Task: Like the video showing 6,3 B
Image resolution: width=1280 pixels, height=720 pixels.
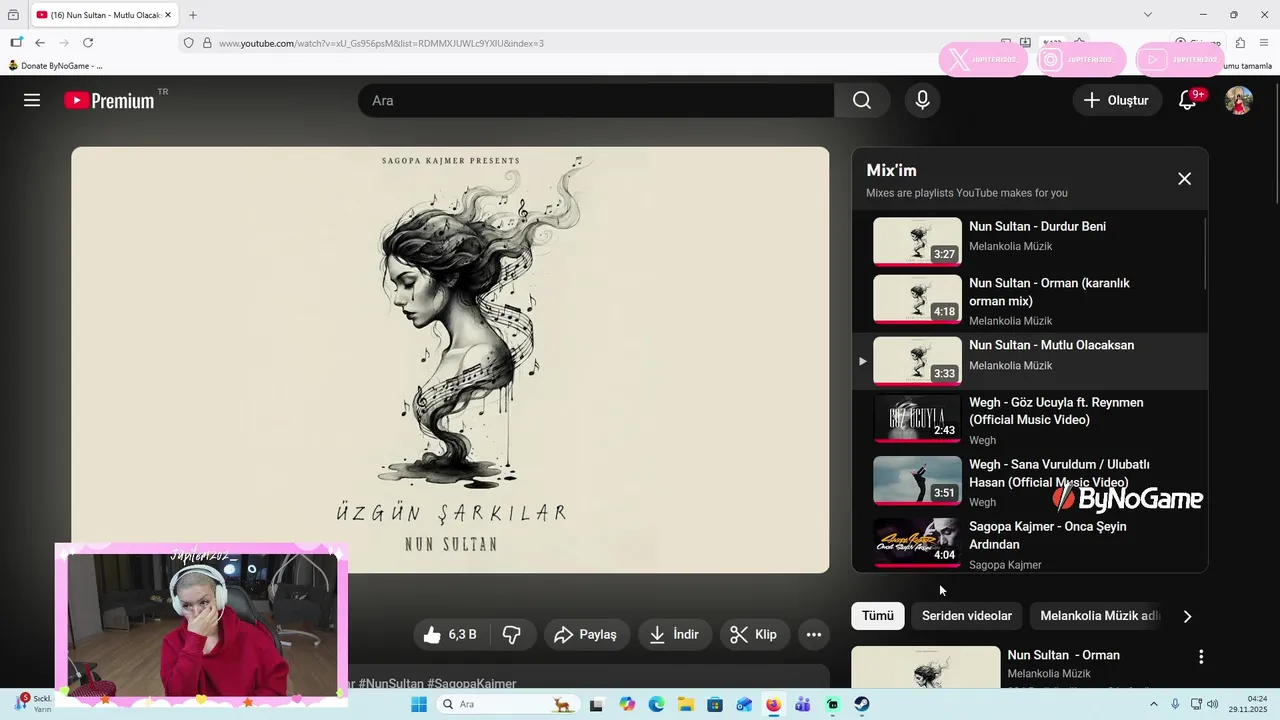Action: point(450,635)
